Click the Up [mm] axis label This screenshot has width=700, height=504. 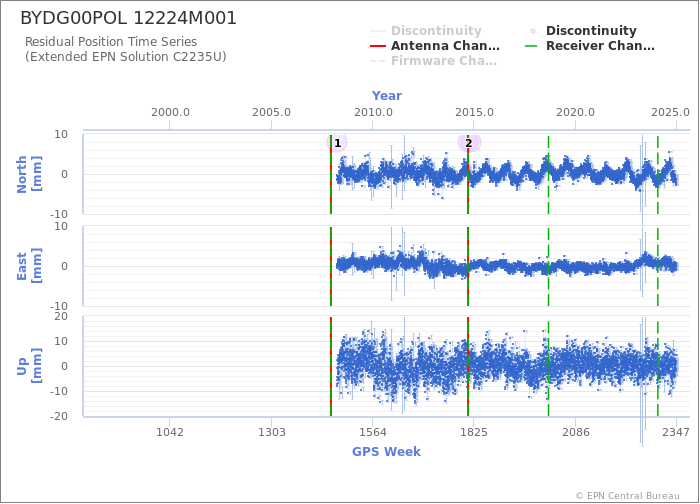[x=29, y=366]
